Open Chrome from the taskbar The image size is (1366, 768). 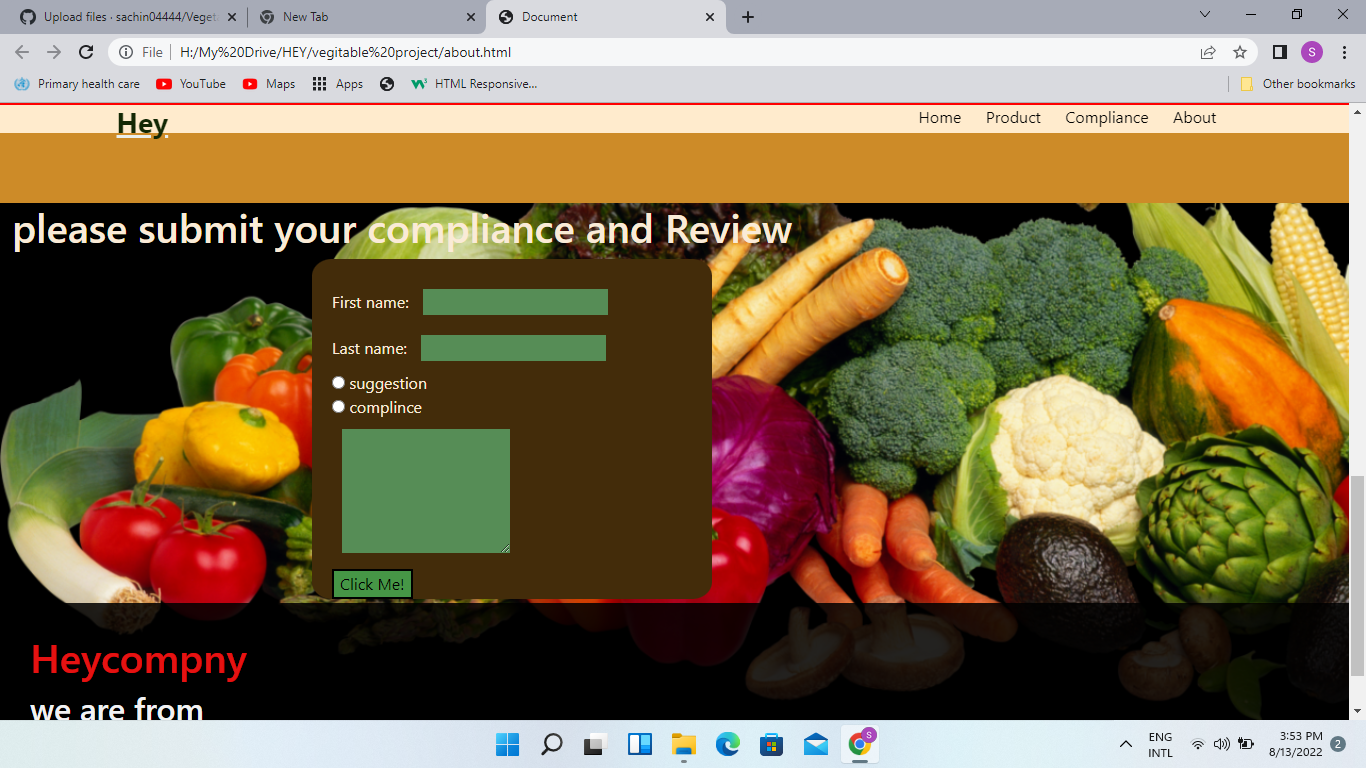click(860, 744)
